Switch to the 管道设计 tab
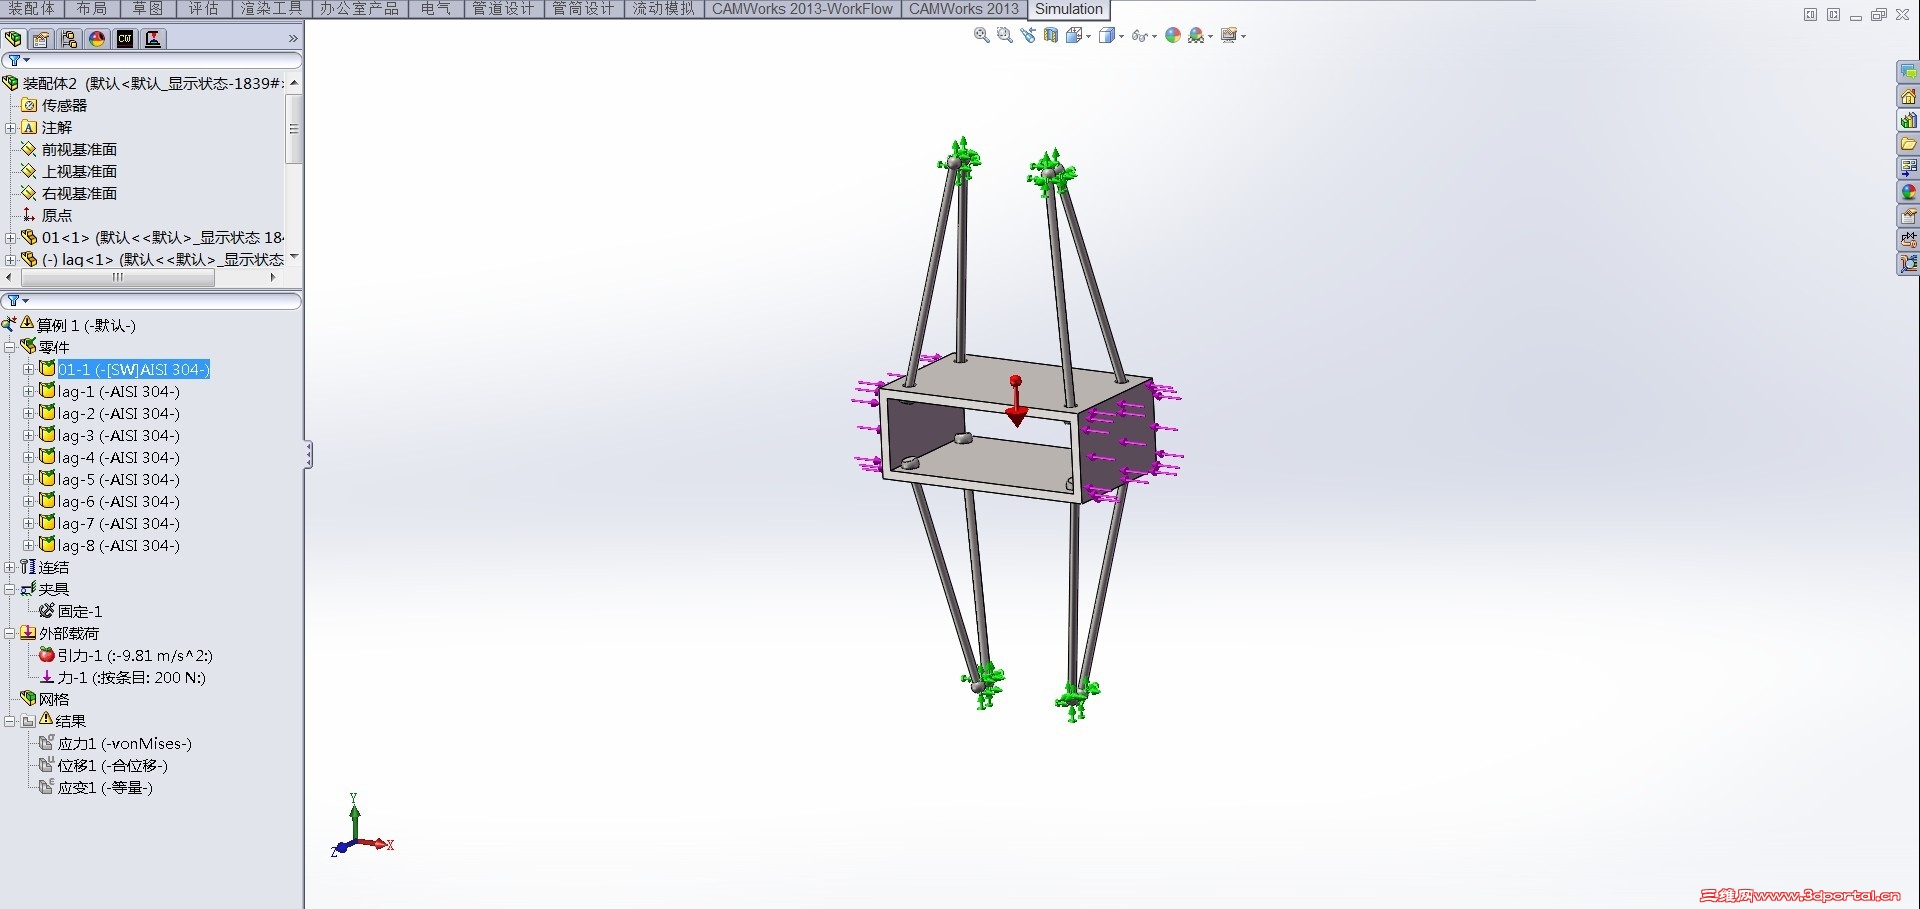 click(503, 9)
